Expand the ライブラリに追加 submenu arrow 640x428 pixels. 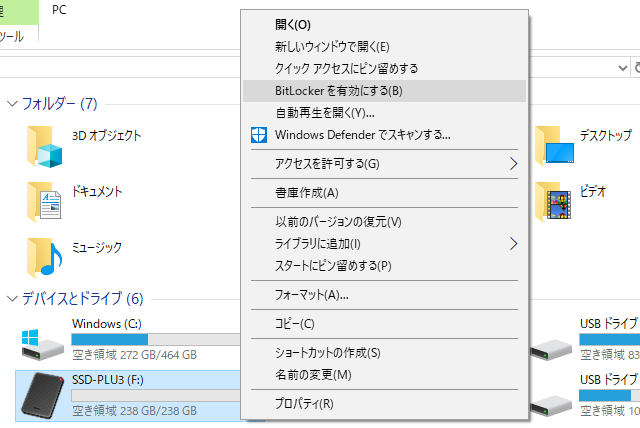click(x=513, y=244)
